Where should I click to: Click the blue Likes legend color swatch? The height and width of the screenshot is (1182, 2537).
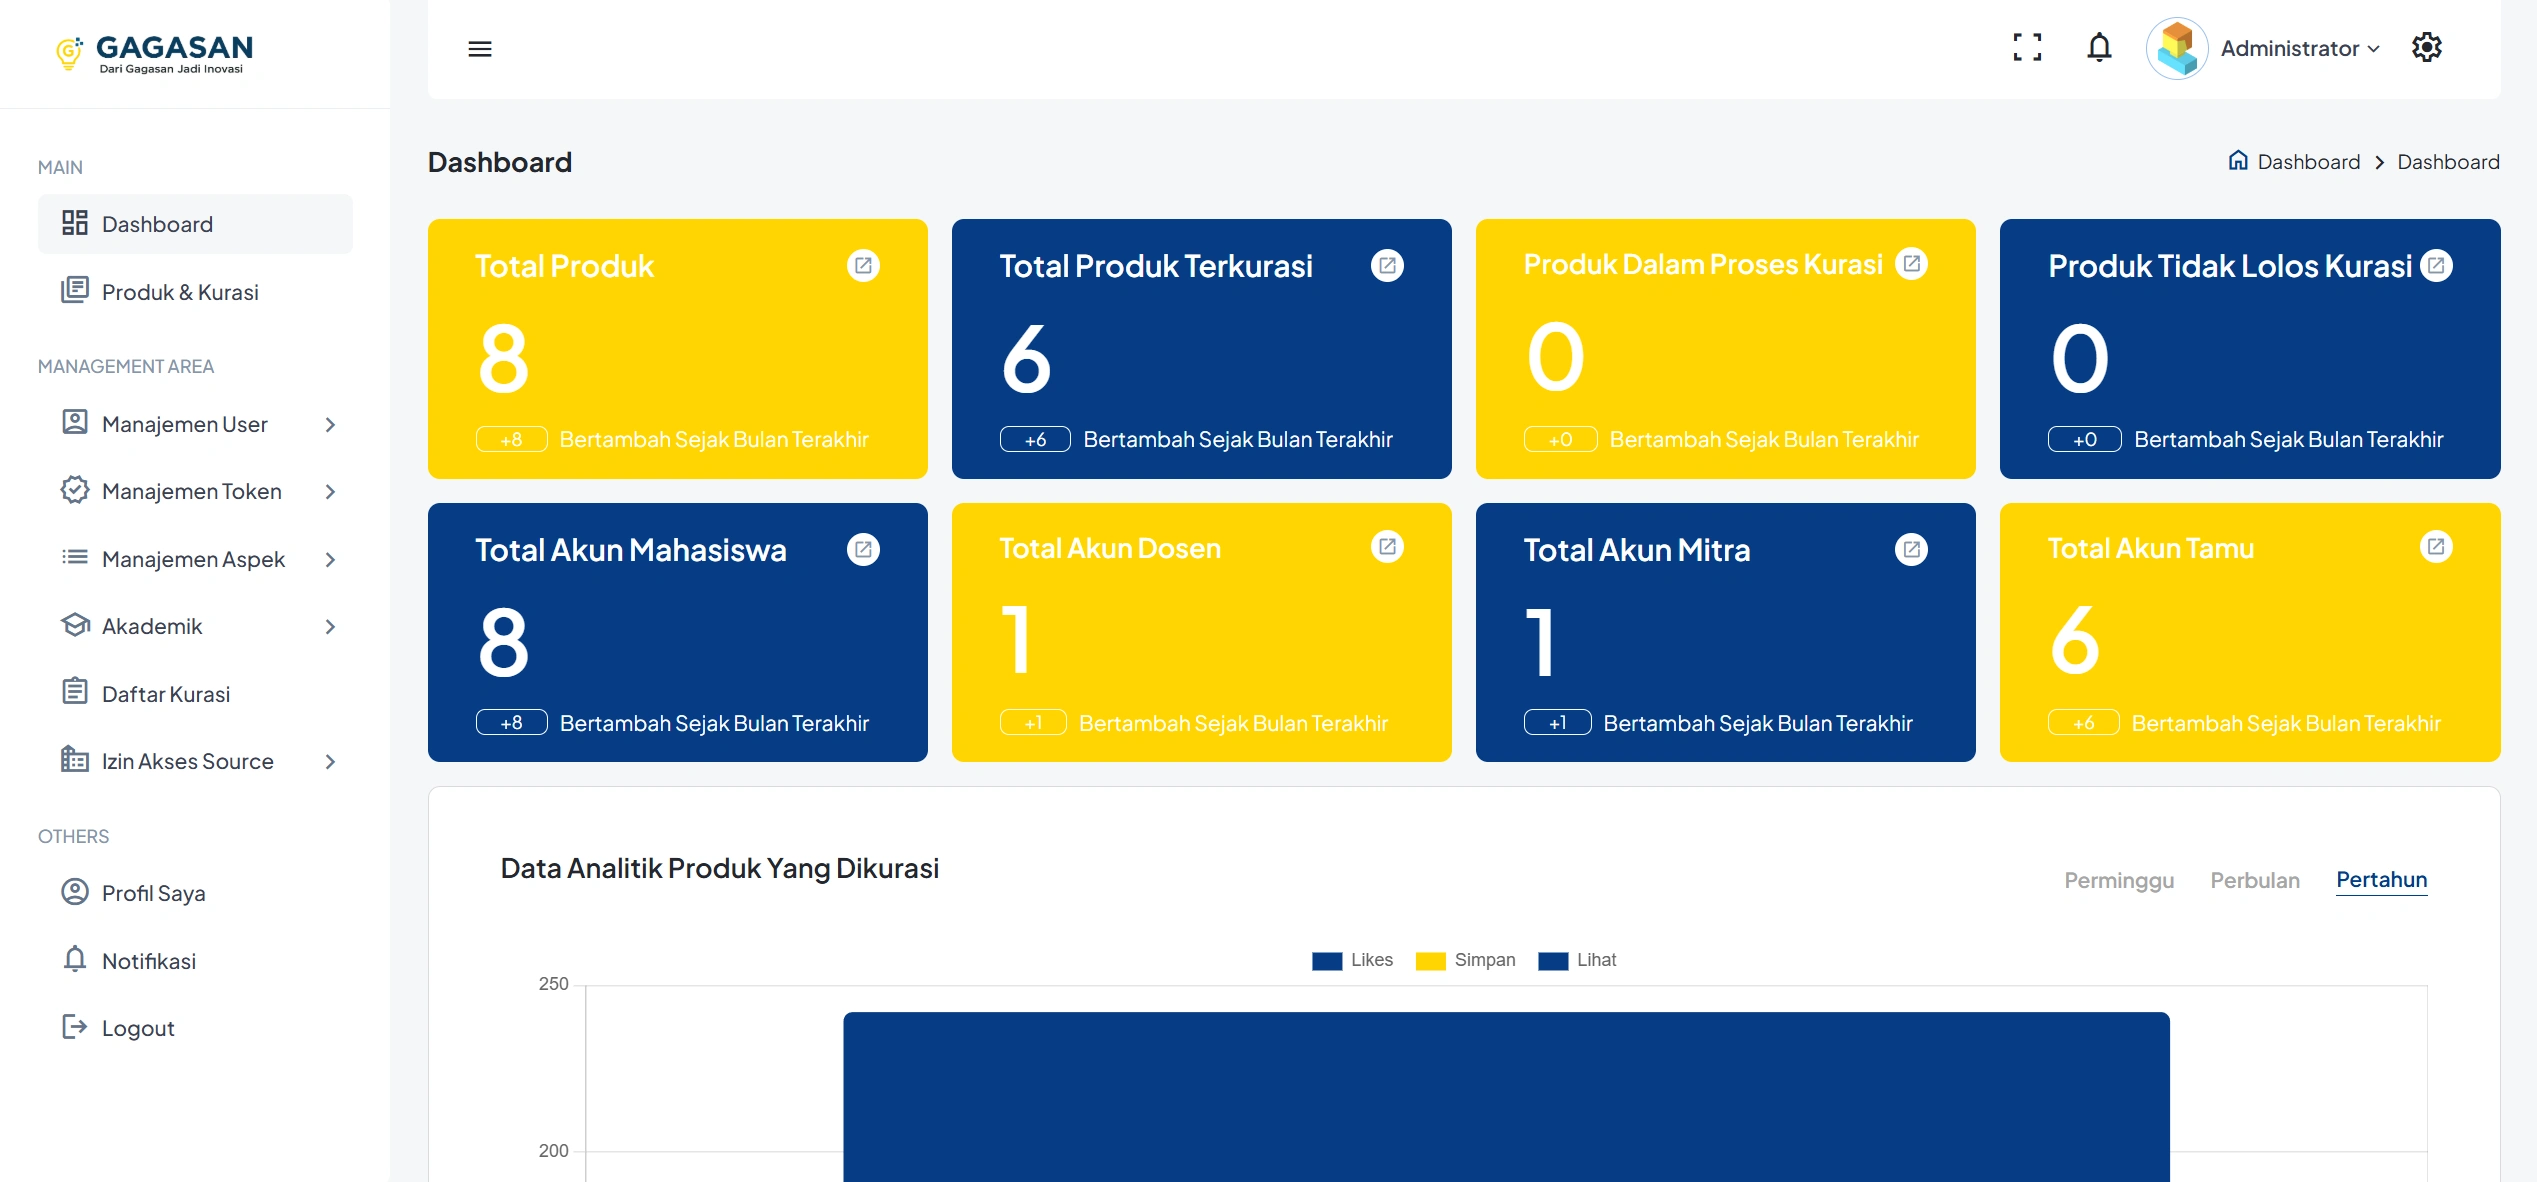click(x=1327, y=961)
